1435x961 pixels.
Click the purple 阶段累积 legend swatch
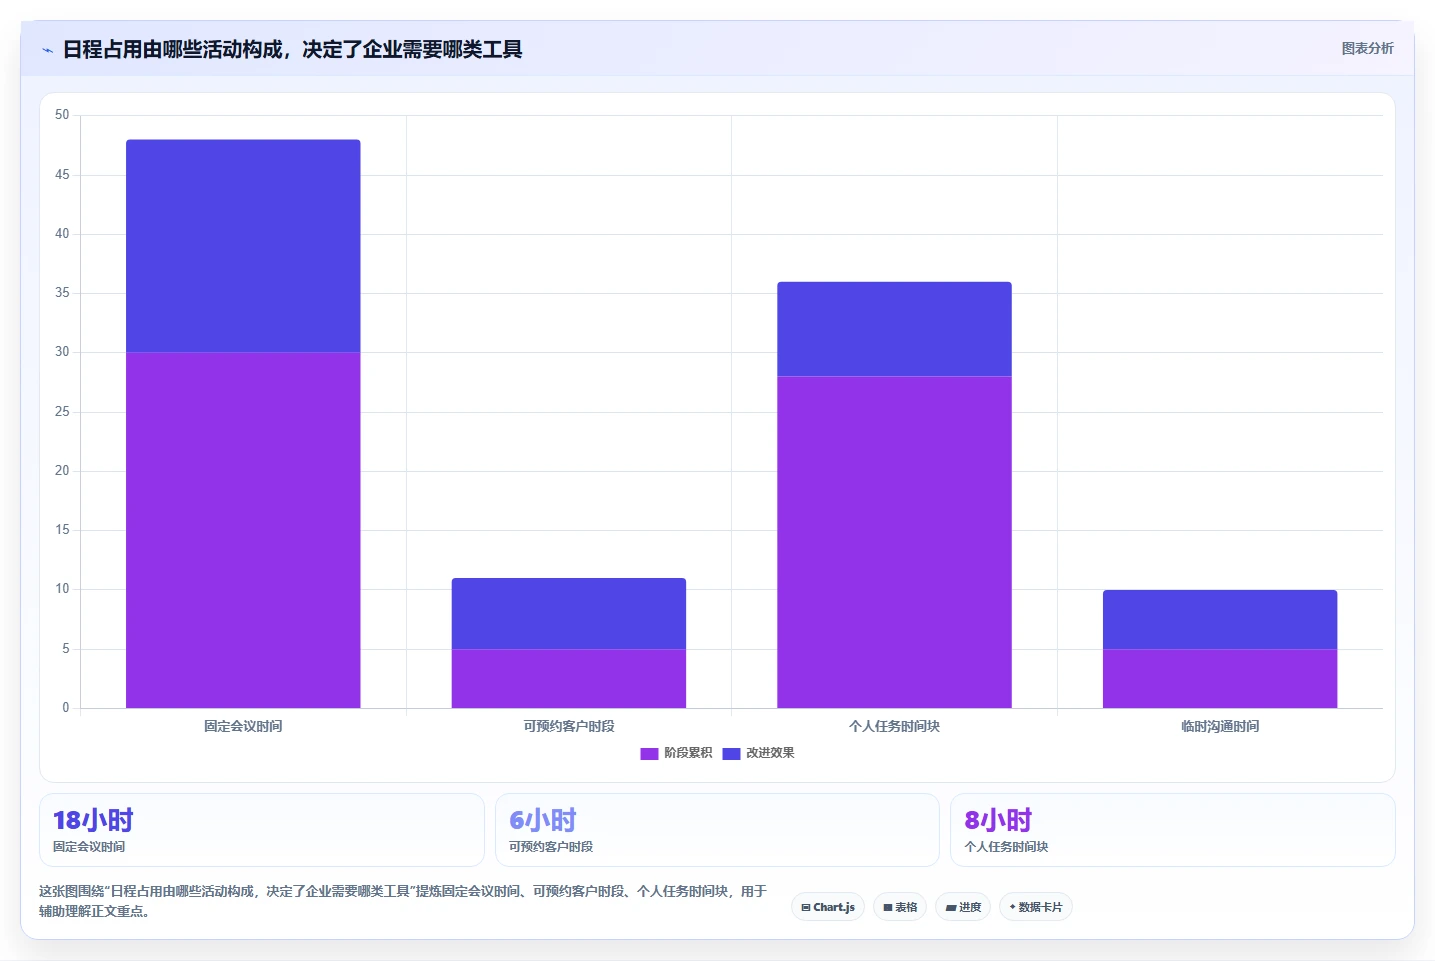click(x=649, y=753)
